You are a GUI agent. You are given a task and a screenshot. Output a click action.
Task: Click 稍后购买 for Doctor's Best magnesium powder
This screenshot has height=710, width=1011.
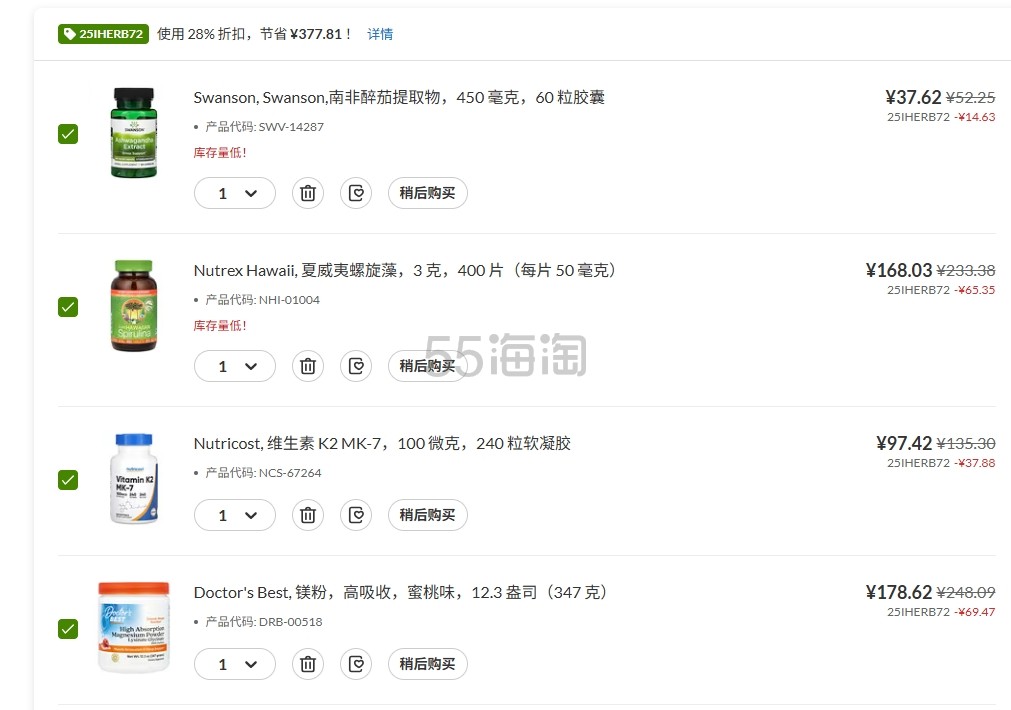point(427,664)
